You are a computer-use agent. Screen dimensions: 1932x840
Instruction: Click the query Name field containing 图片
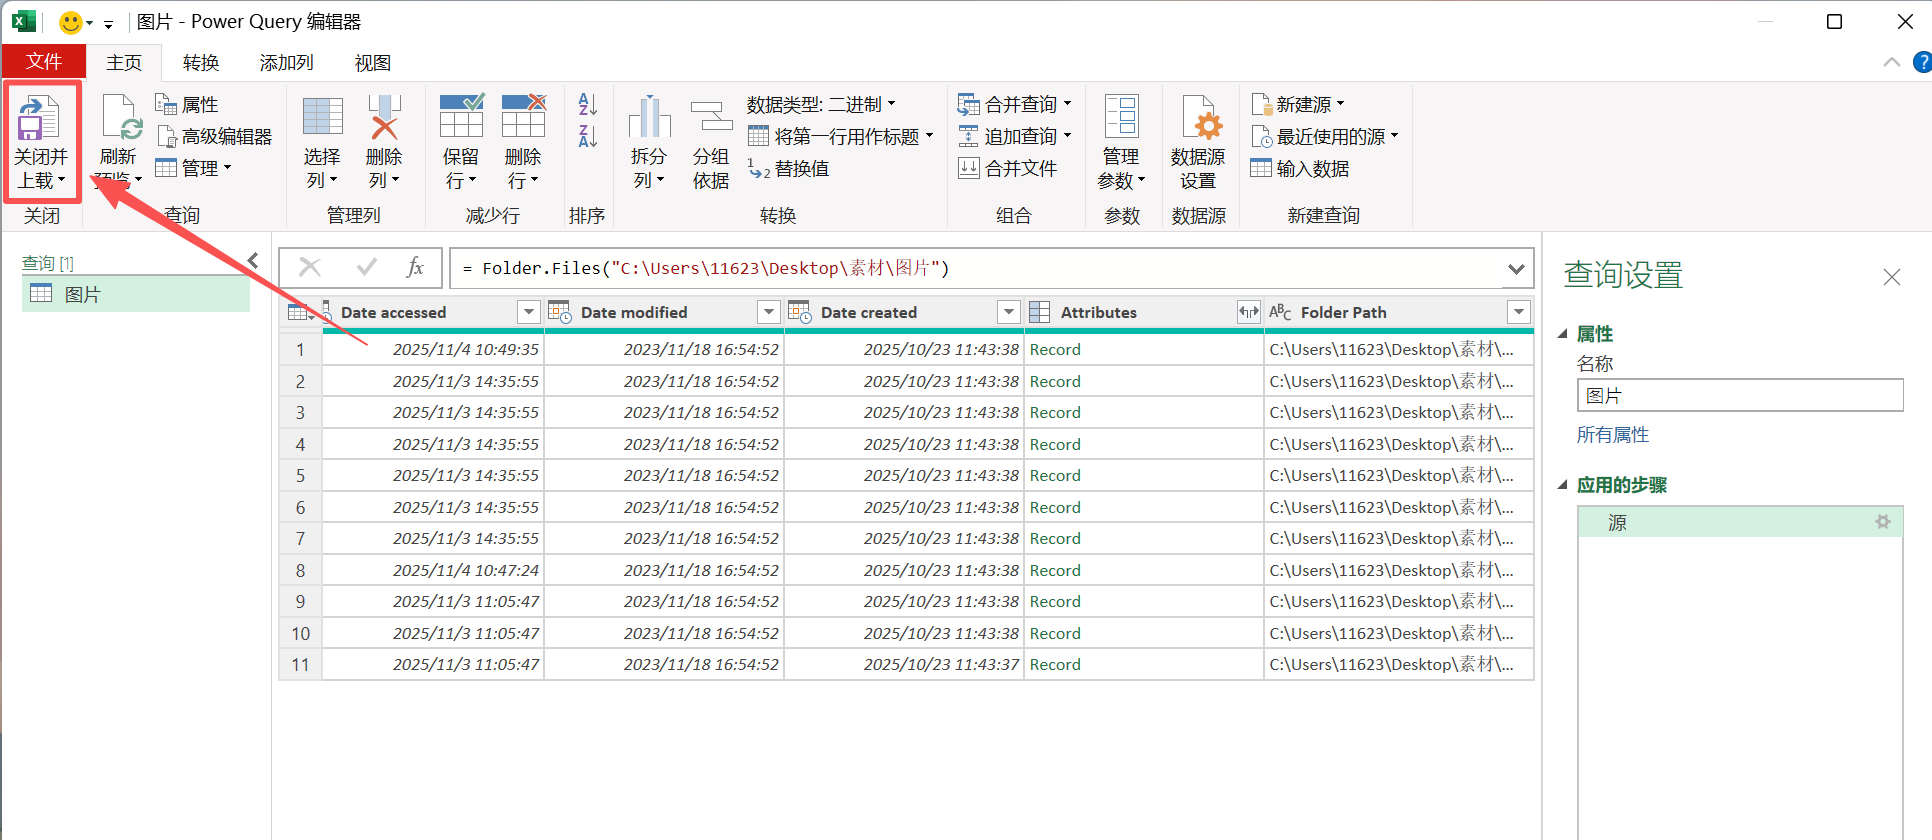click(1740, 395)
